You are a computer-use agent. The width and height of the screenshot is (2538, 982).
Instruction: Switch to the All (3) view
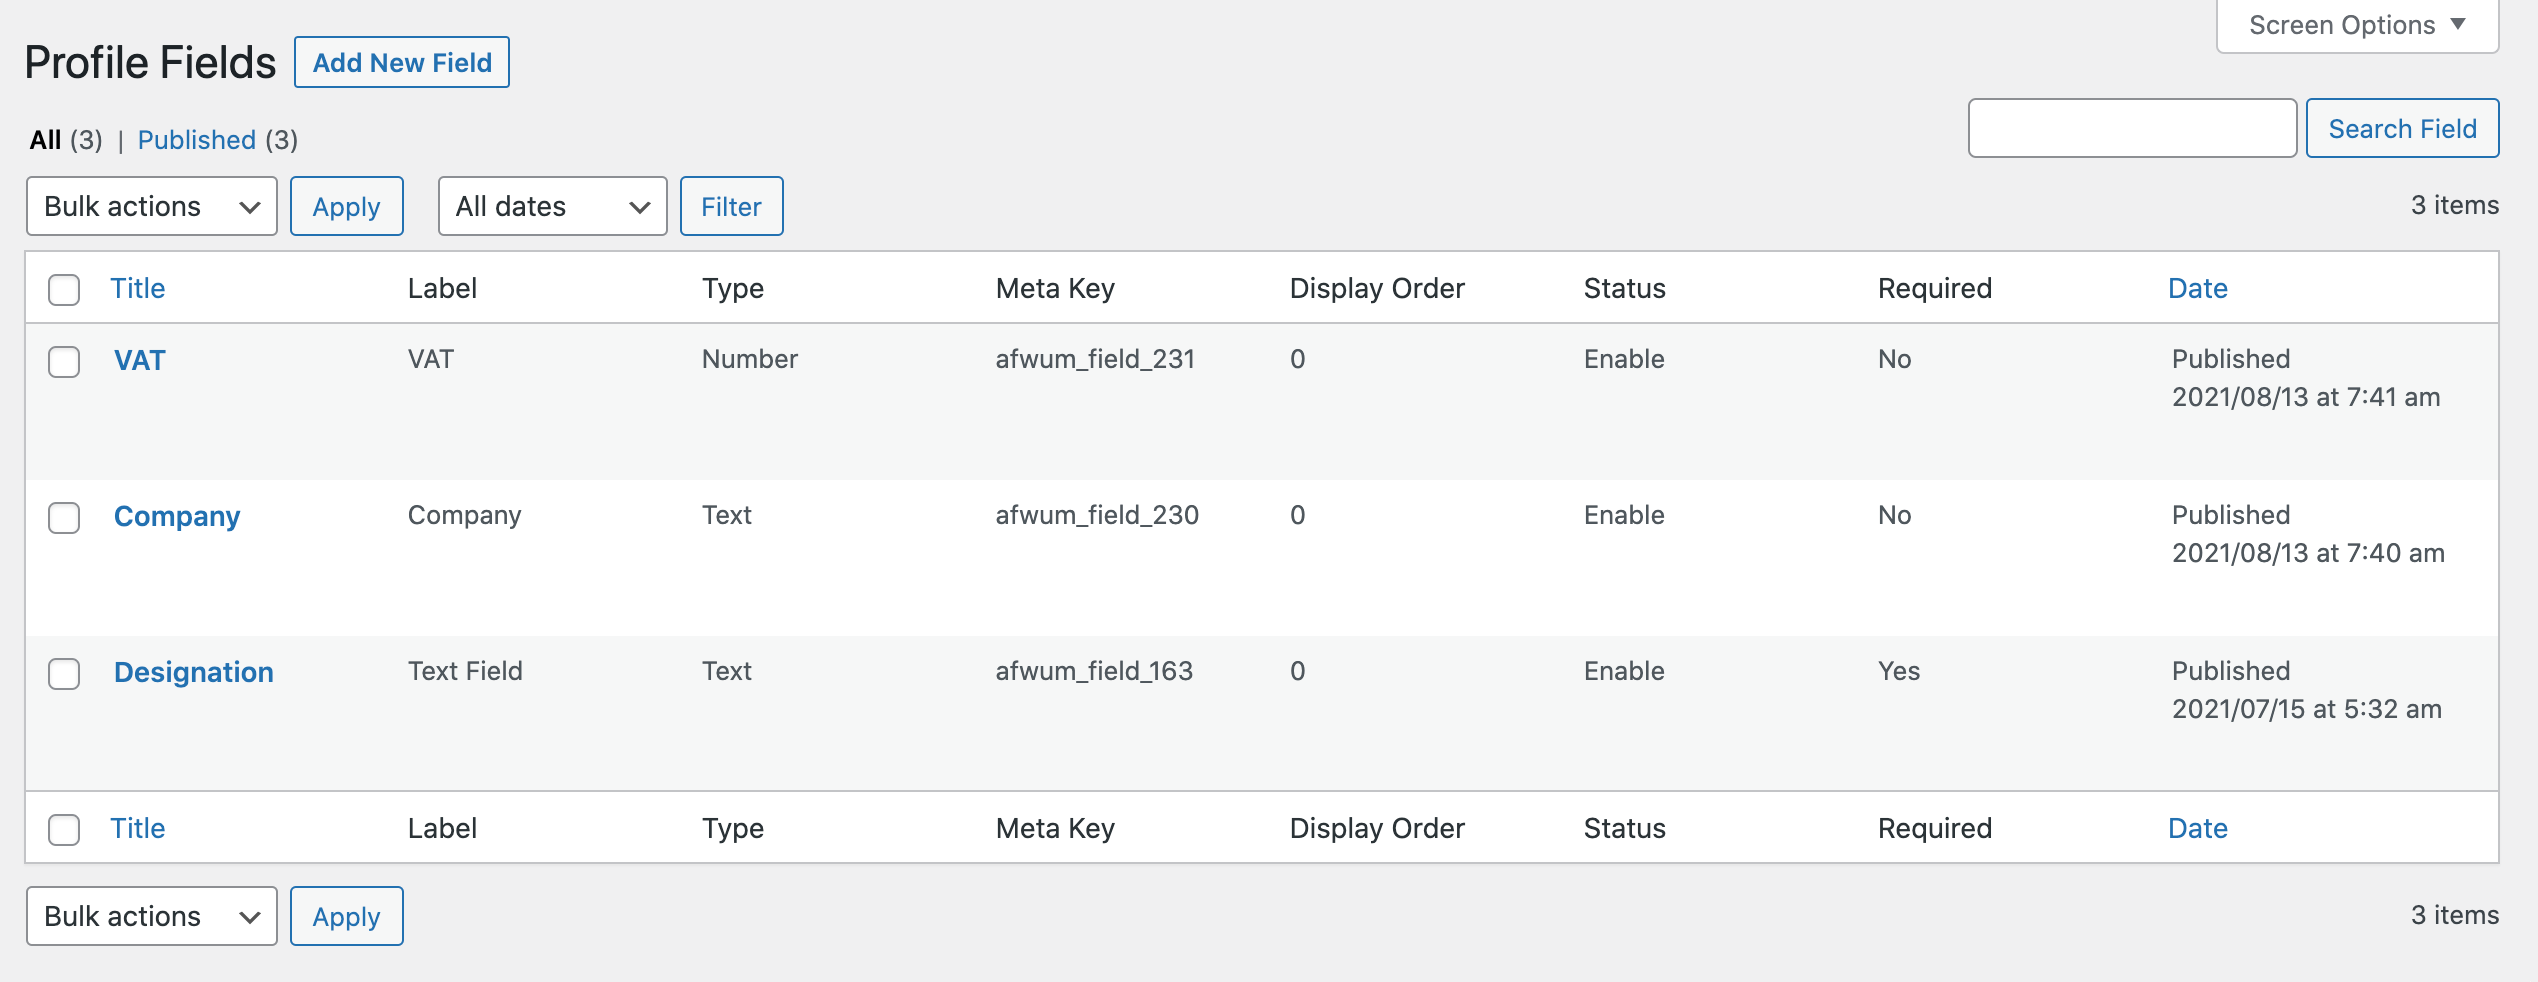pos(45,140)
